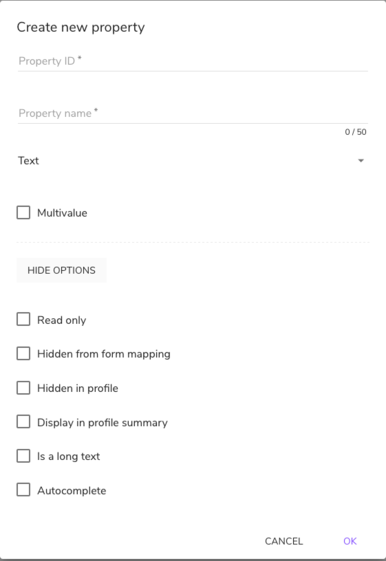The height and width of the screenshot is (561, 386).
Task: Click the Read only label text
Action: 62,320
